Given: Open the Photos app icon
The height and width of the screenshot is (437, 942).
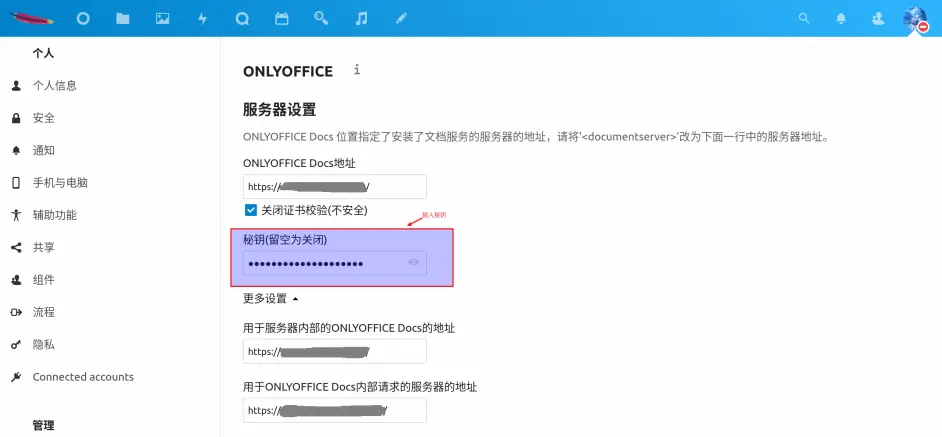Looking at the screenshot, I should tap(162, 18).
